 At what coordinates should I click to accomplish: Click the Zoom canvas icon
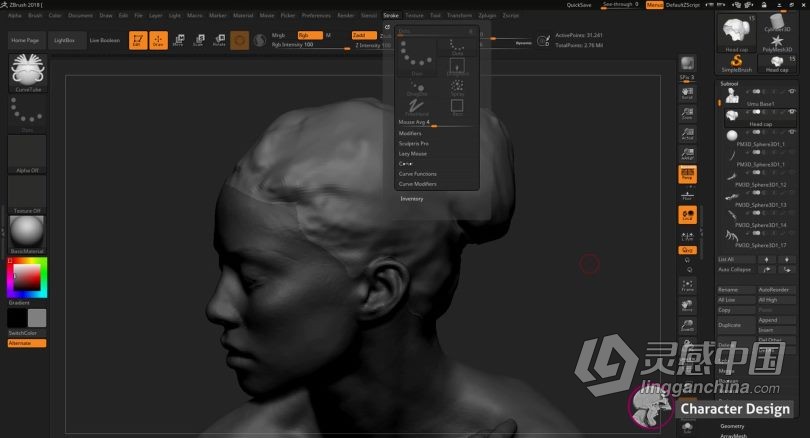pyautogui.click(x=687, y=113)
